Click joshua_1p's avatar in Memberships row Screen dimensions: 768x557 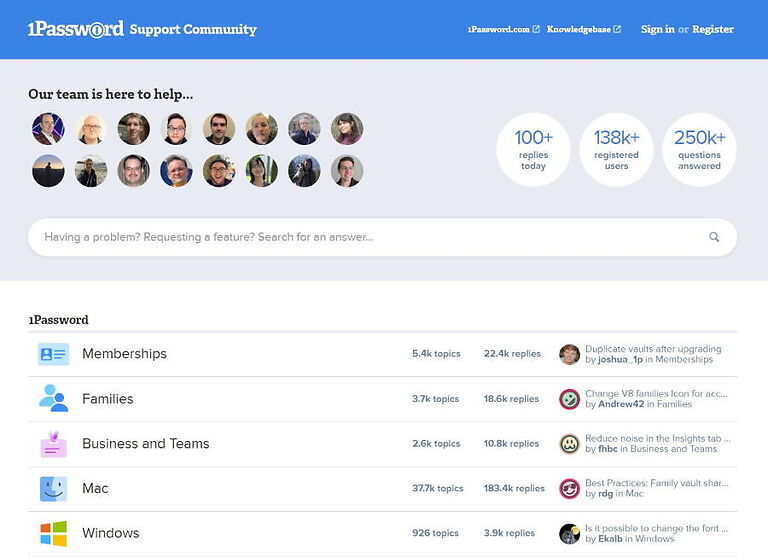click(569, 354)
